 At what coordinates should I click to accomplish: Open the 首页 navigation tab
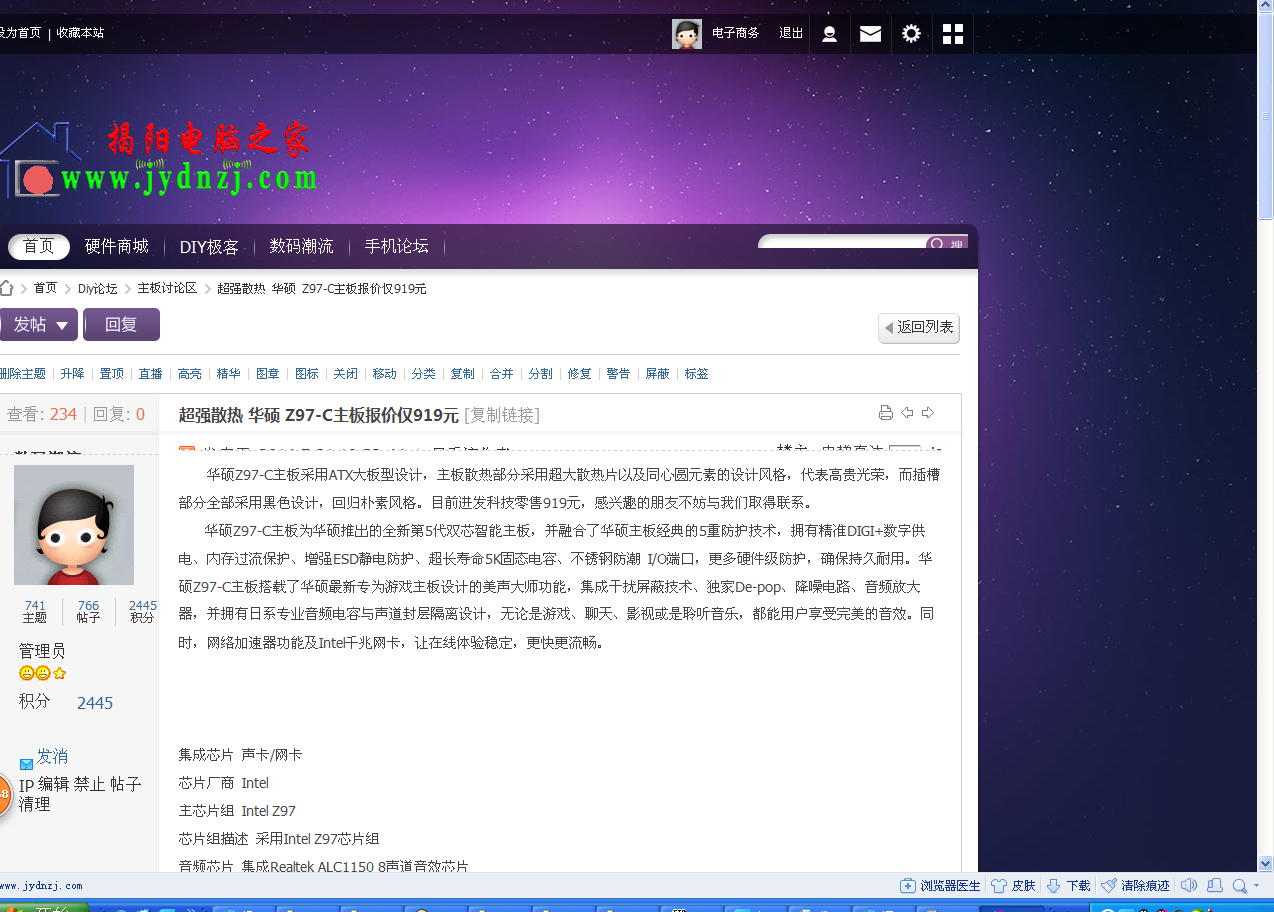(39, 246)
